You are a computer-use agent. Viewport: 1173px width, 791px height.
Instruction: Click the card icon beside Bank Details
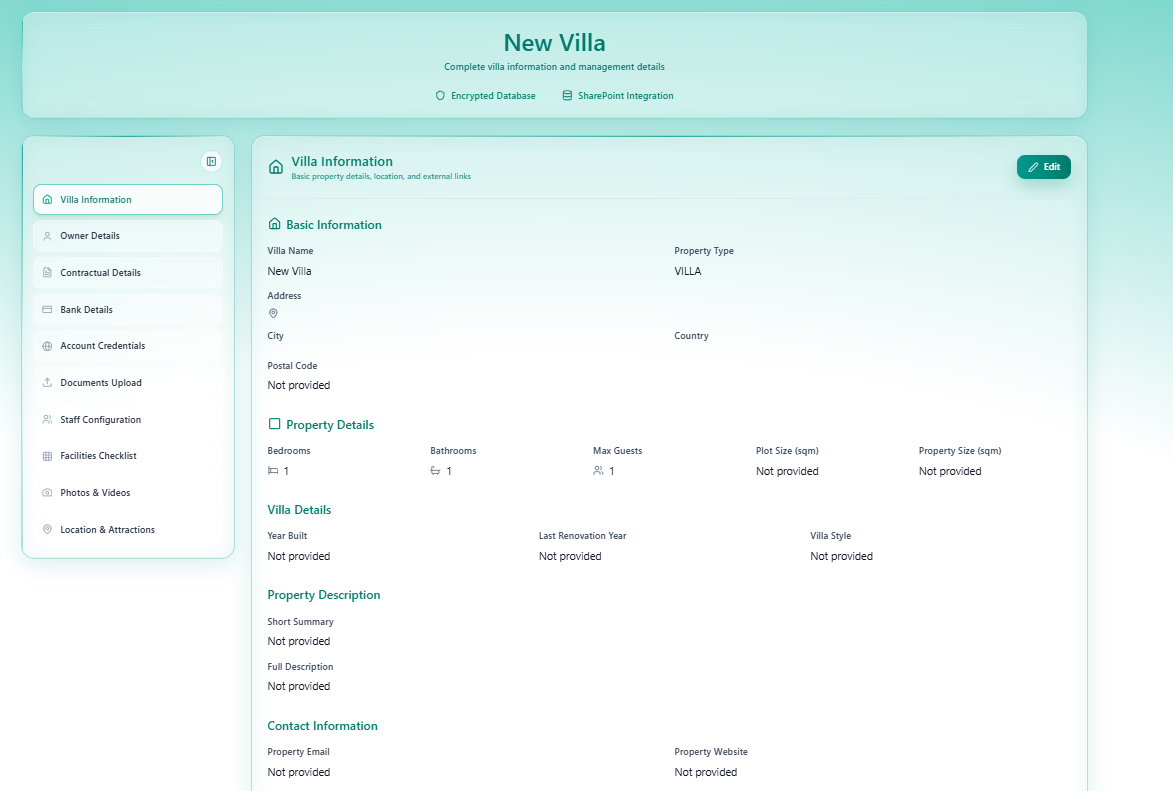47,309
